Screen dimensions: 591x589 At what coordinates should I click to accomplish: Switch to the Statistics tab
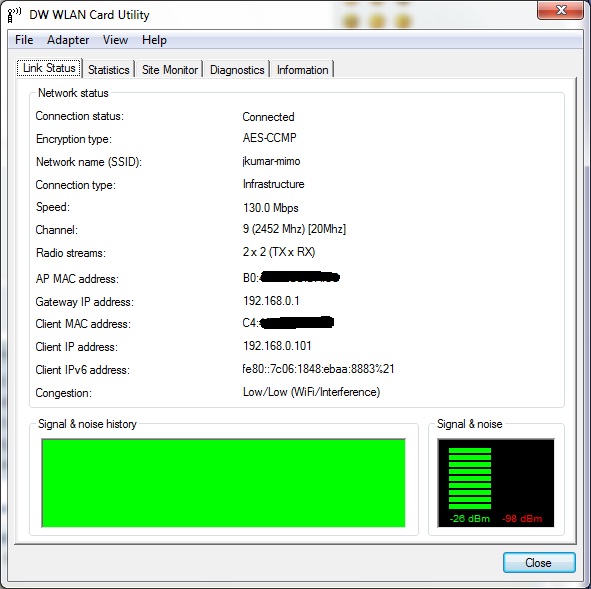(109, 70)
